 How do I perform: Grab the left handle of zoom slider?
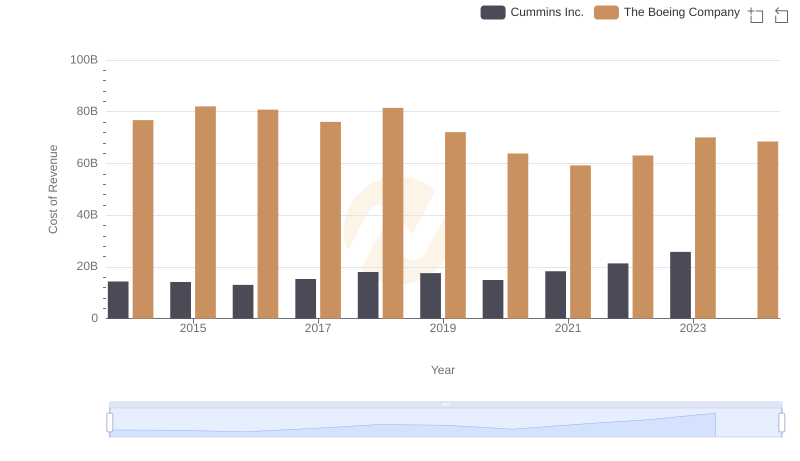[x=110, y=423]
